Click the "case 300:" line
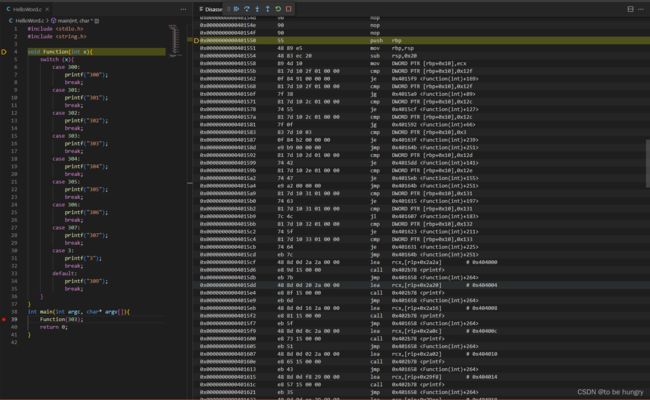650x400 pixels. click(x=66, y=67)
